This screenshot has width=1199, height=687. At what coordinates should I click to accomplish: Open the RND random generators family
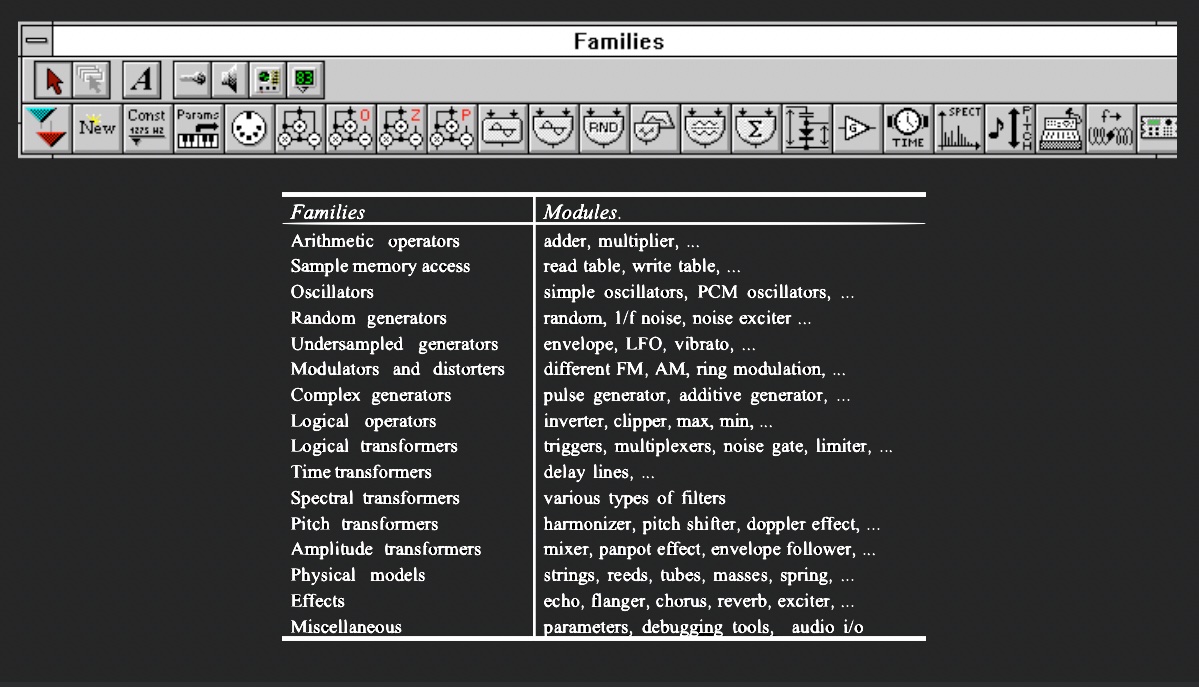(602, 128)
